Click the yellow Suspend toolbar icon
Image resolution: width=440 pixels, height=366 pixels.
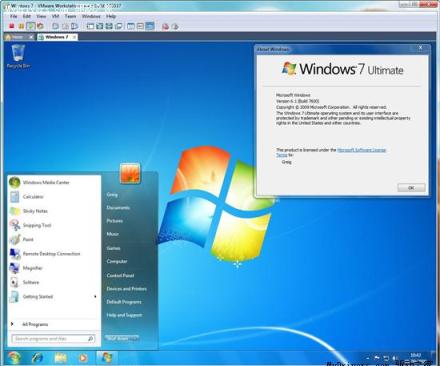(x=21, y=26)
